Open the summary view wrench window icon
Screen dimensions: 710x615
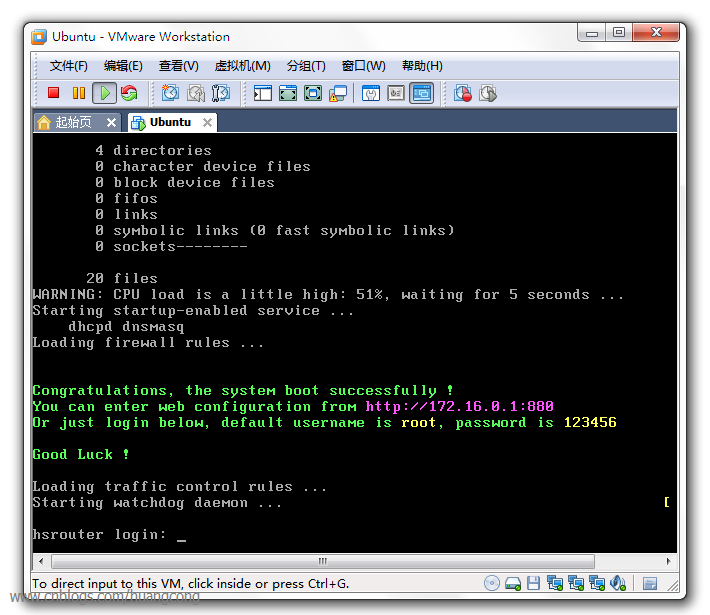(x=371, y=93)
